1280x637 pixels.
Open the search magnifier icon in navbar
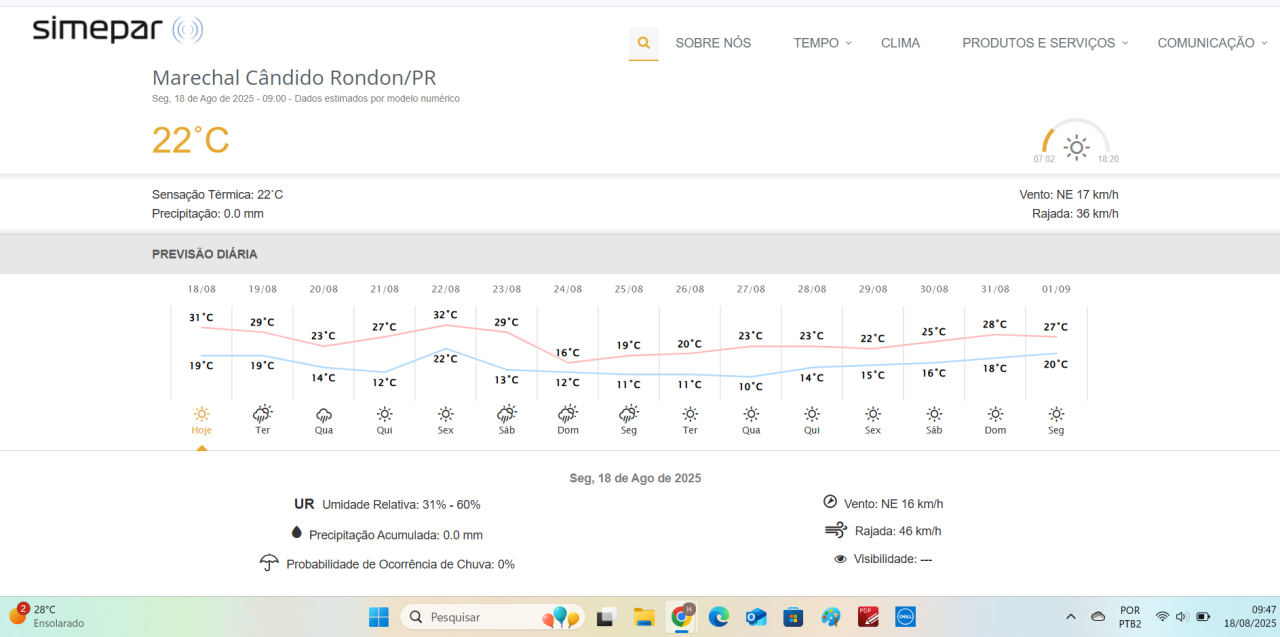pyautogui.click(x=644, y=43)
